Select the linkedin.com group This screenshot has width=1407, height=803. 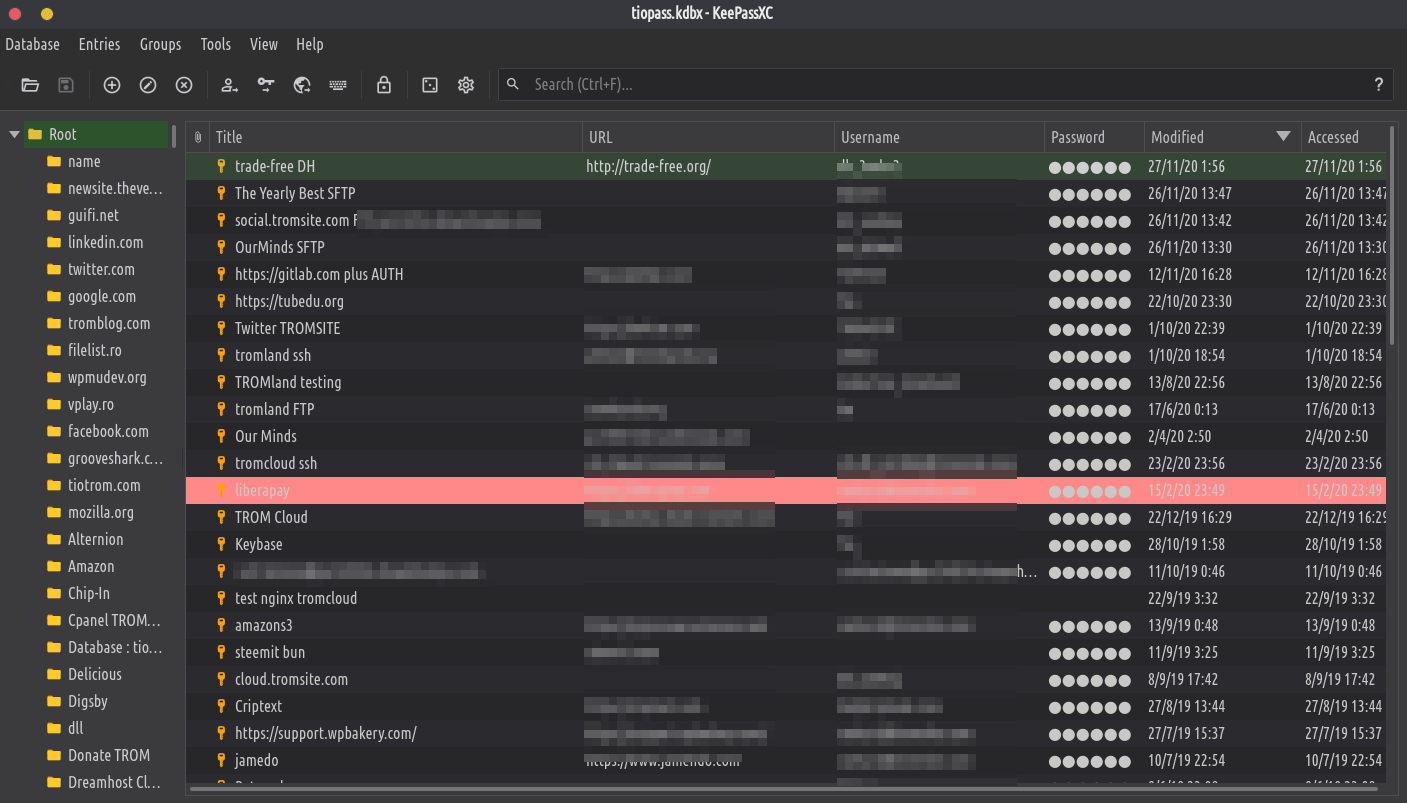pyautogui.click(x=105, y=242)
